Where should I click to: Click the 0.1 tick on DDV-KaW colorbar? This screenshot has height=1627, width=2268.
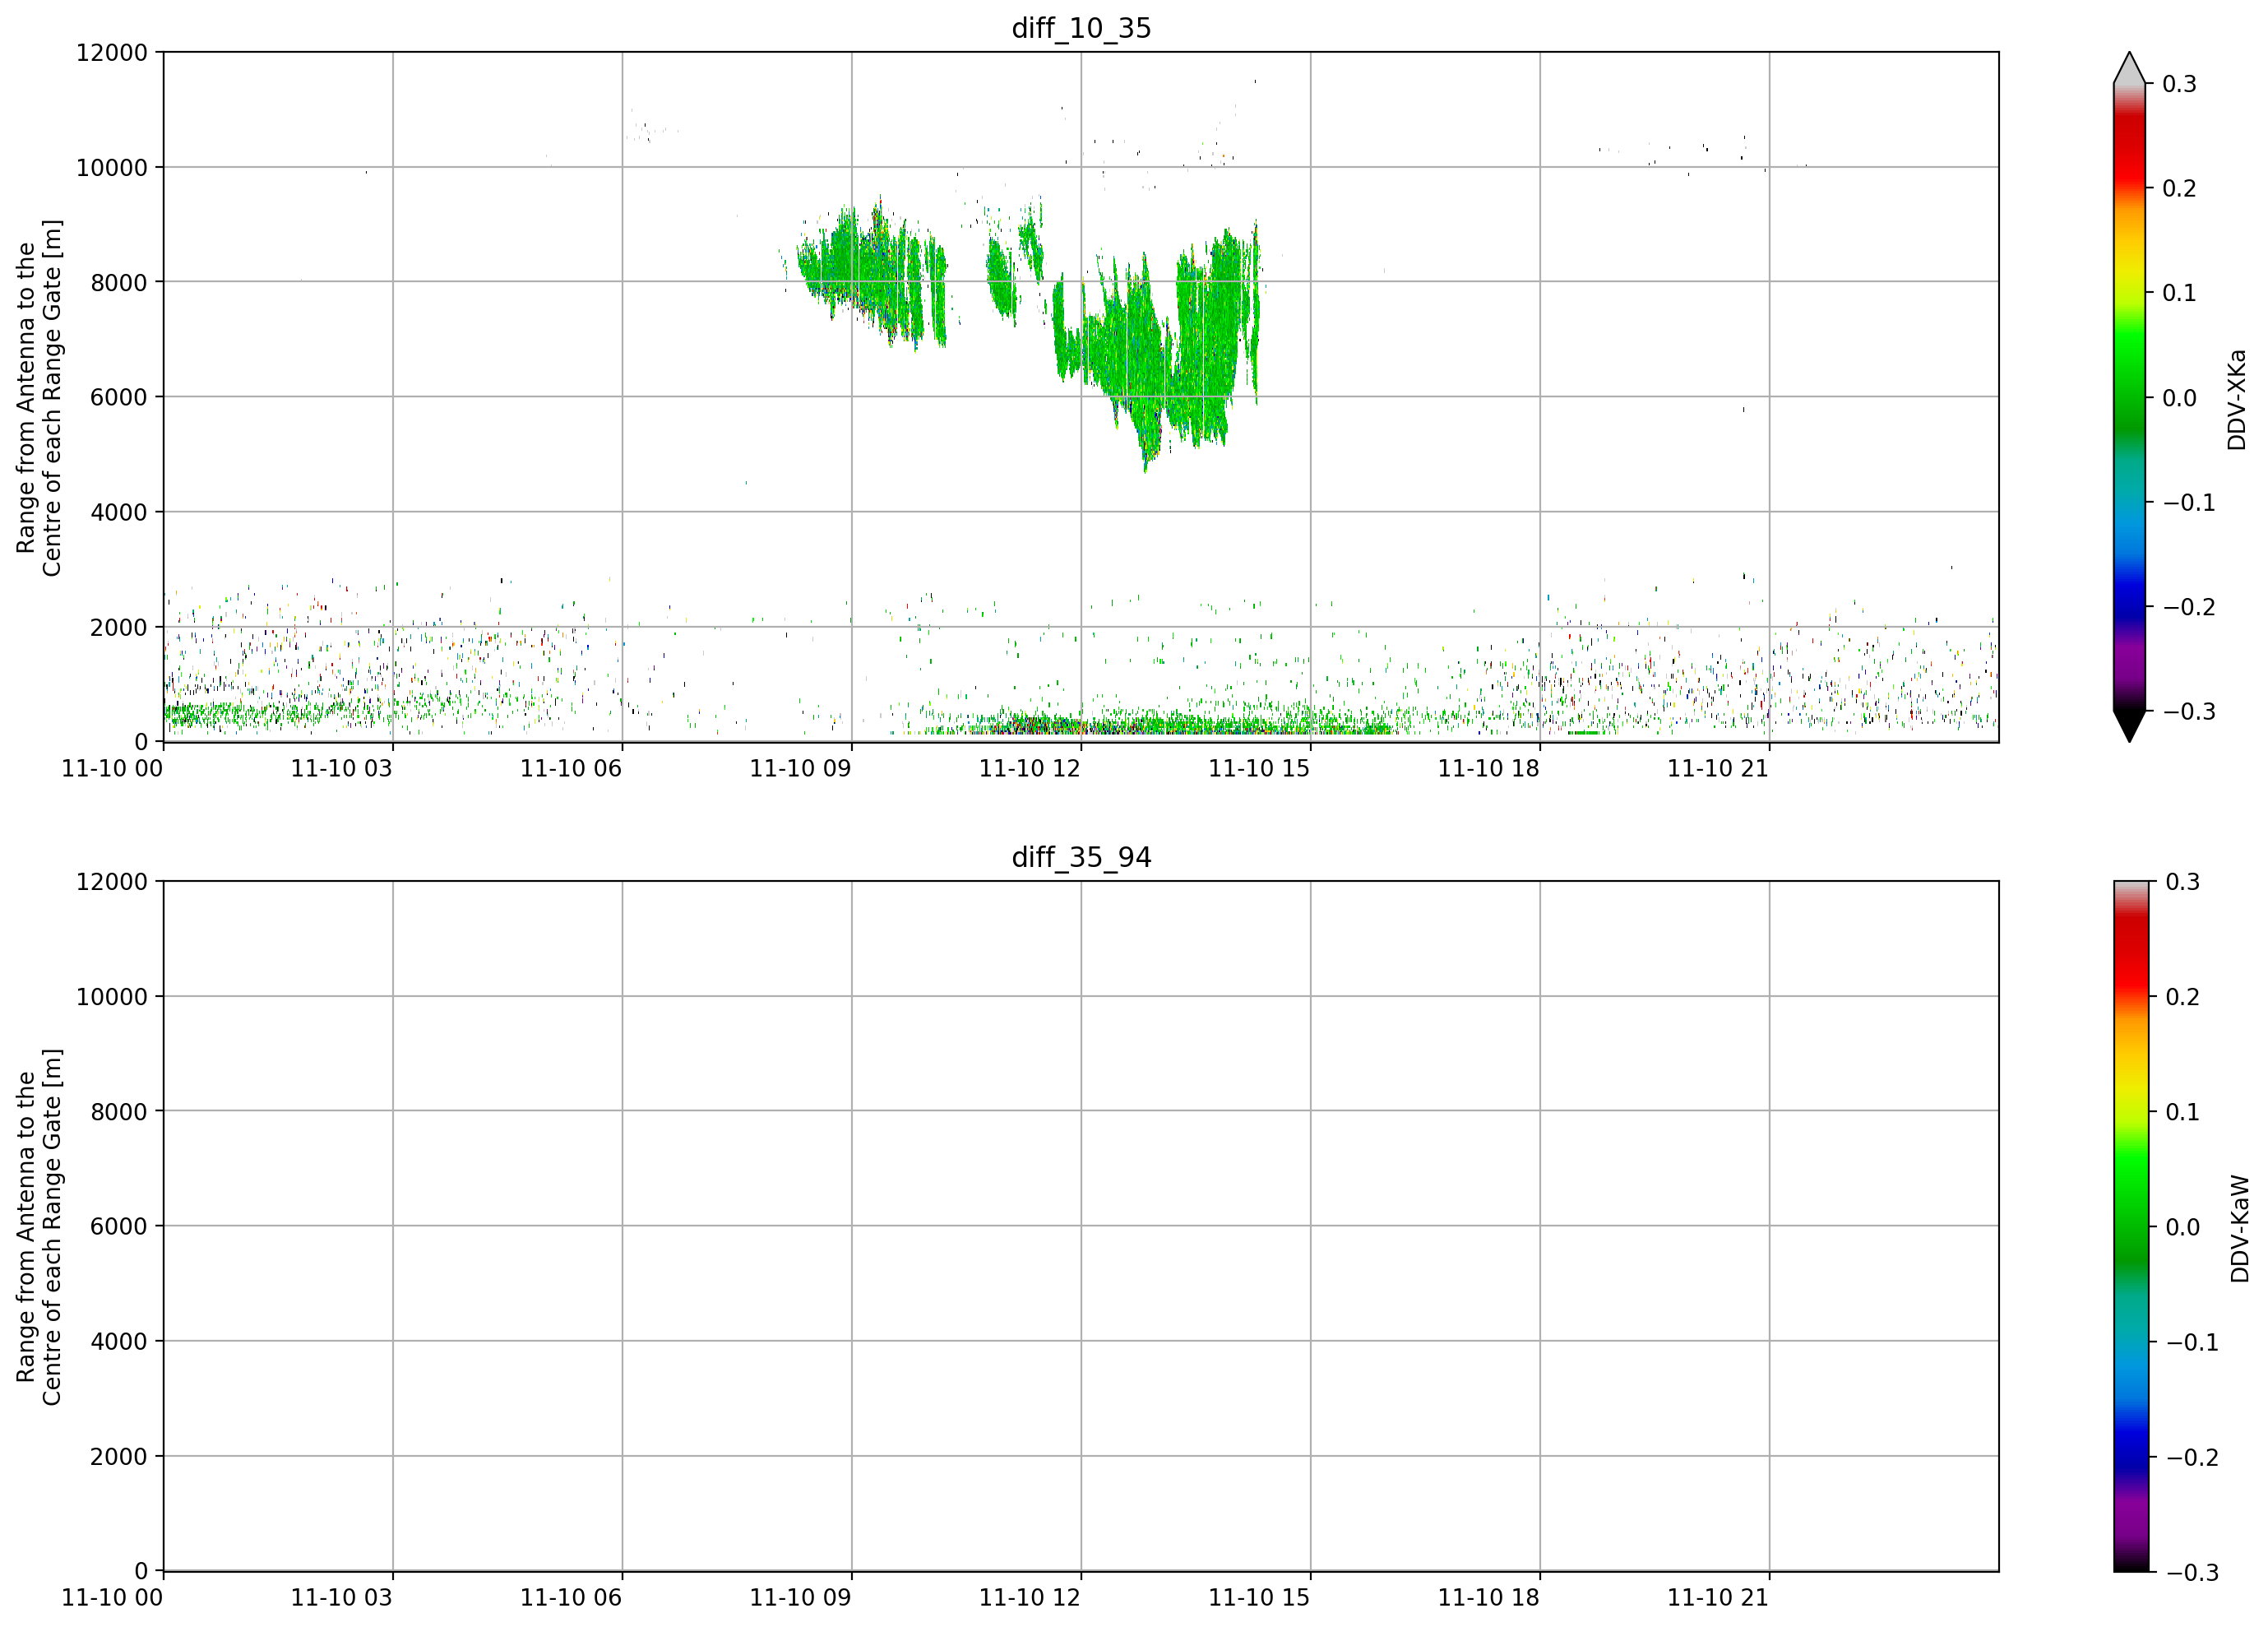point(2182,1112)
